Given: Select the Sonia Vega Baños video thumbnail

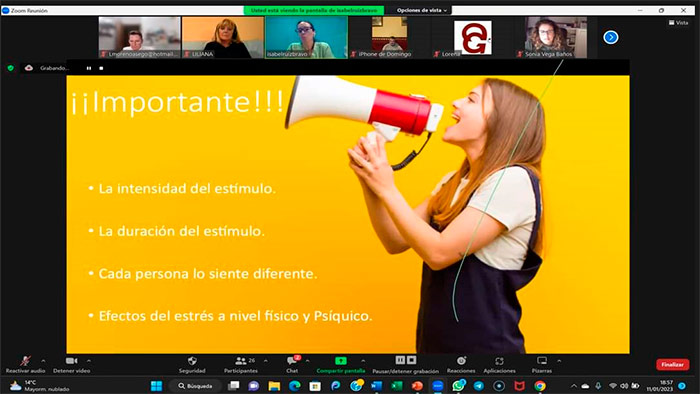Looking at the screenshot, I should coord(555,37).
